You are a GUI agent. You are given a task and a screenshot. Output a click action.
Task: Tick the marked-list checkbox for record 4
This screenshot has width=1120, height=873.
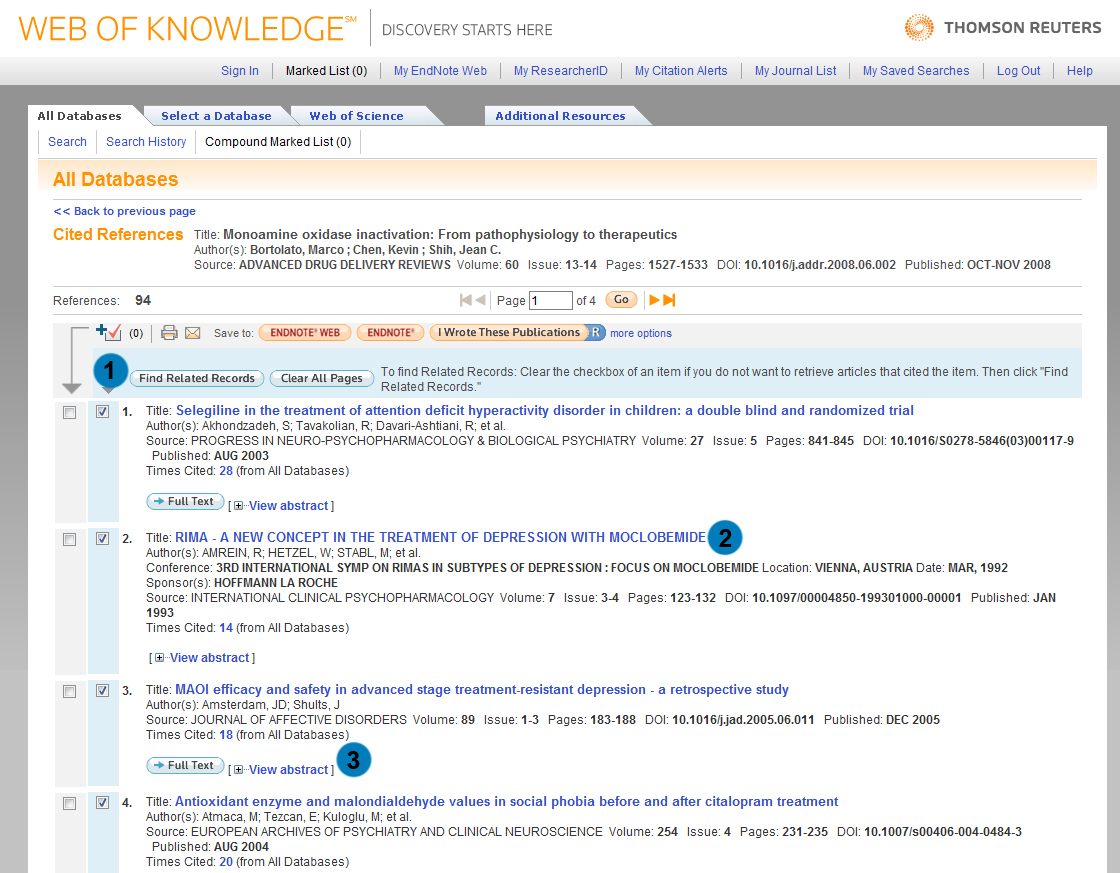(69, 804)
